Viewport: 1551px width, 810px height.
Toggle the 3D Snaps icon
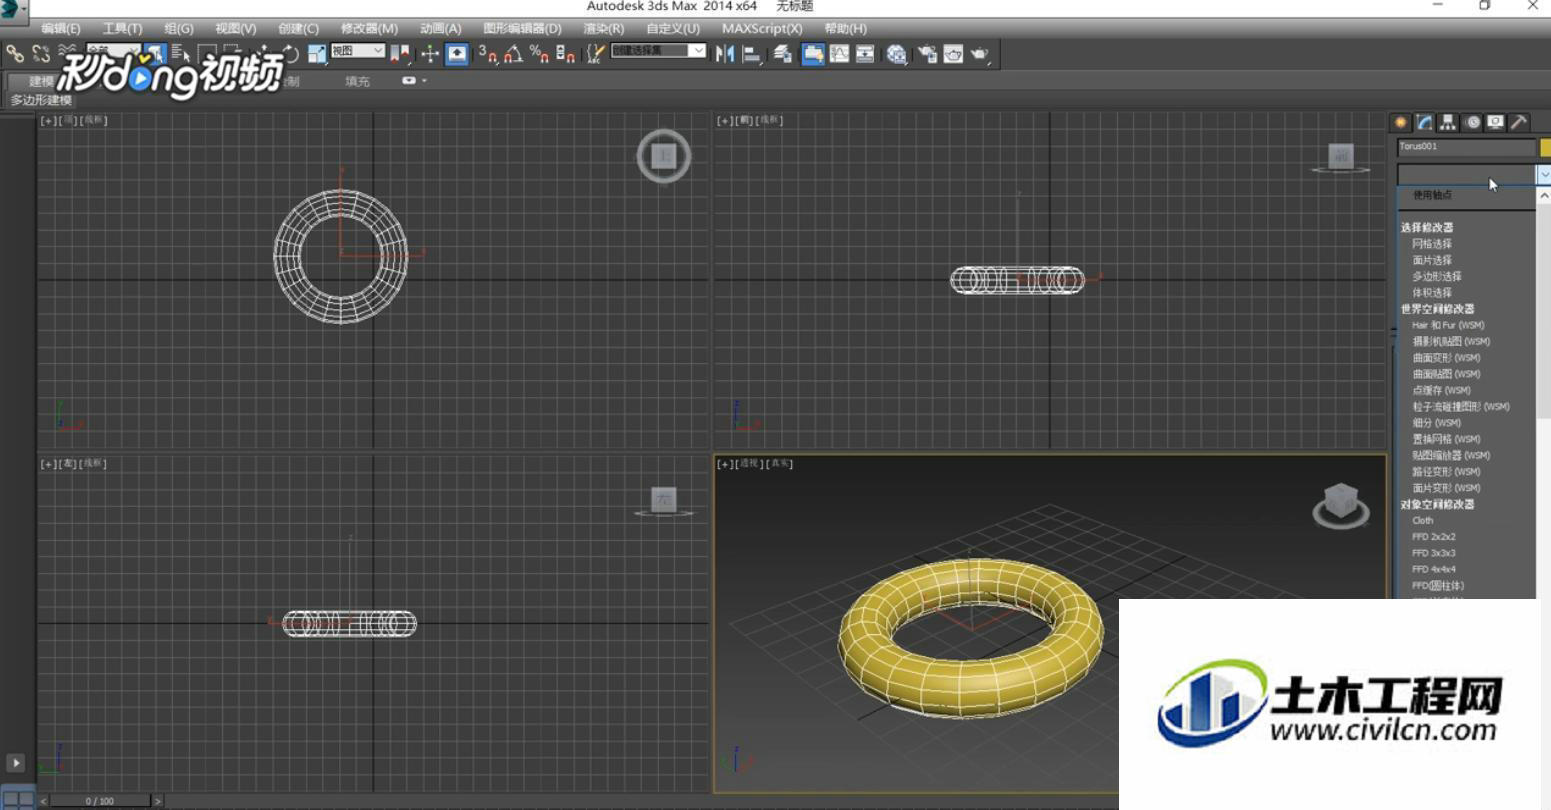tap(488, 54)
